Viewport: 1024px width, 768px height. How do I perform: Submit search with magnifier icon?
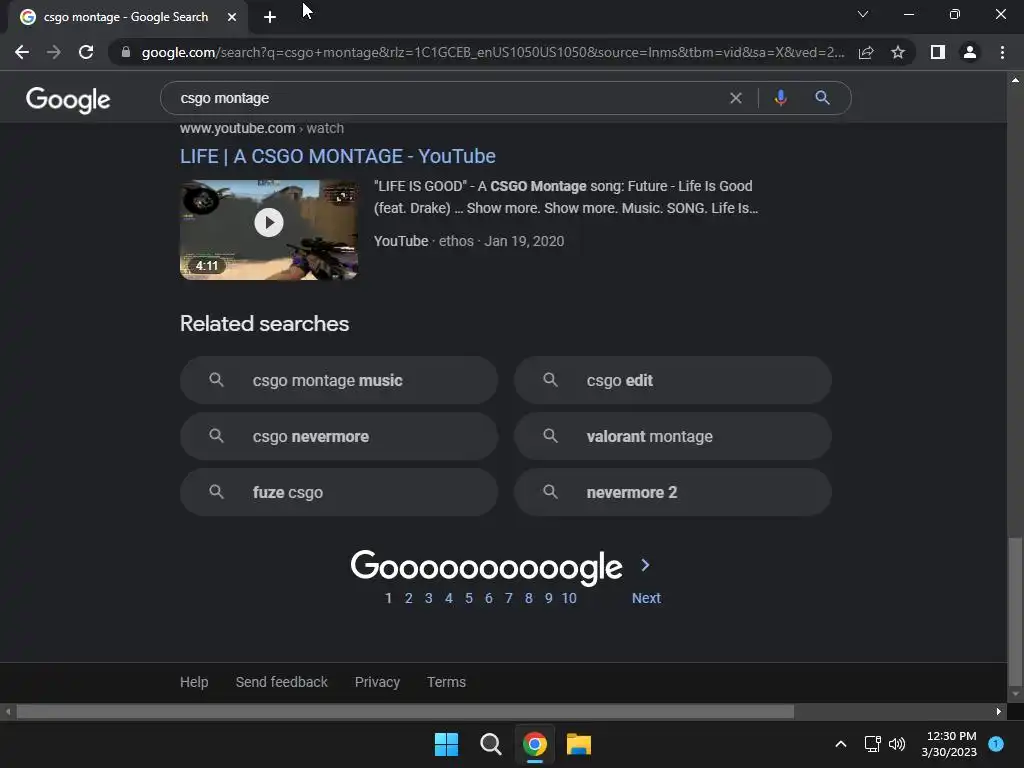coord(822,98)
